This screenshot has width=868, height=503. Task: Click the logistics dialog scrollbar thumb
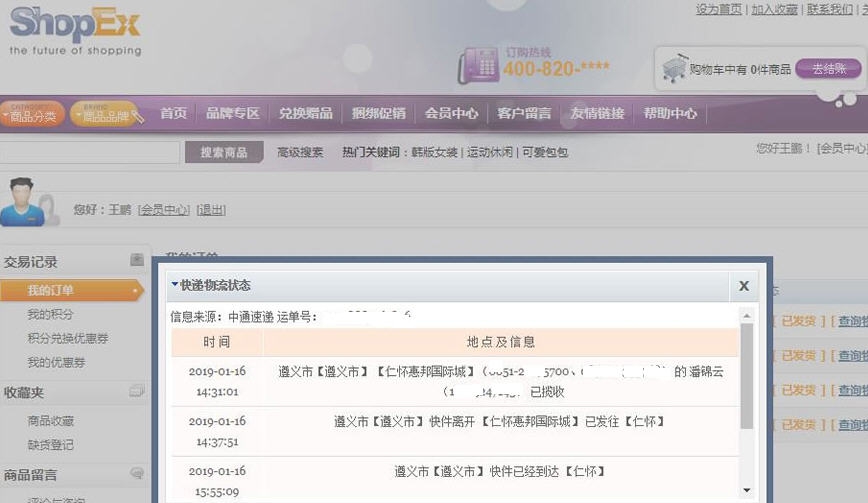pos(747,376)
